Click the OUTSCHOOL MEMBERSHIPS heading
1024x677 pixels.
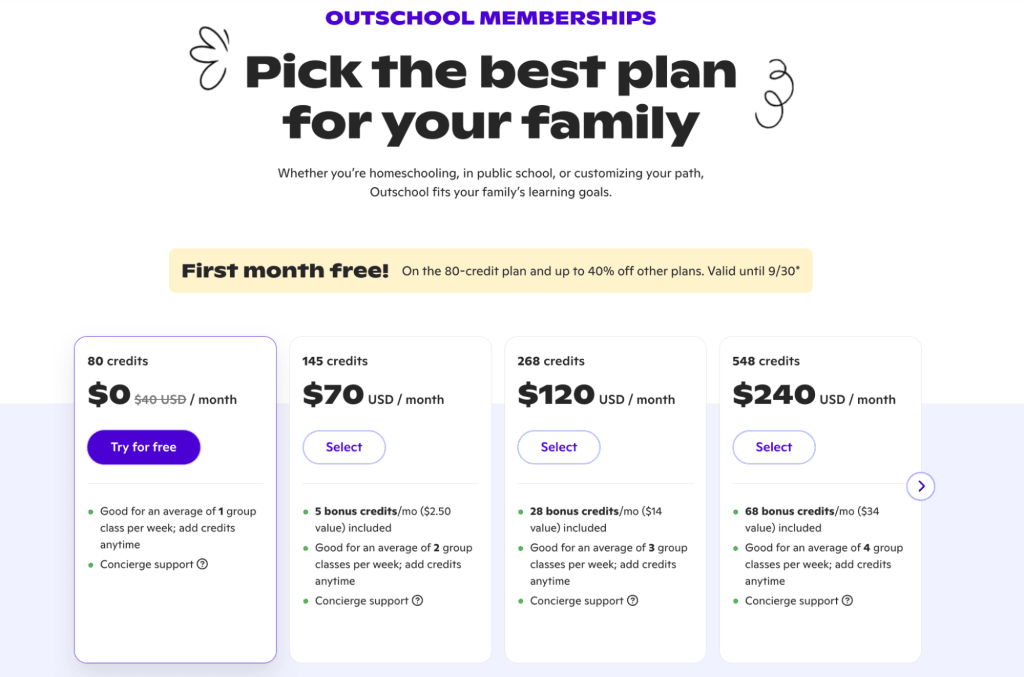(x=490, y=17)
